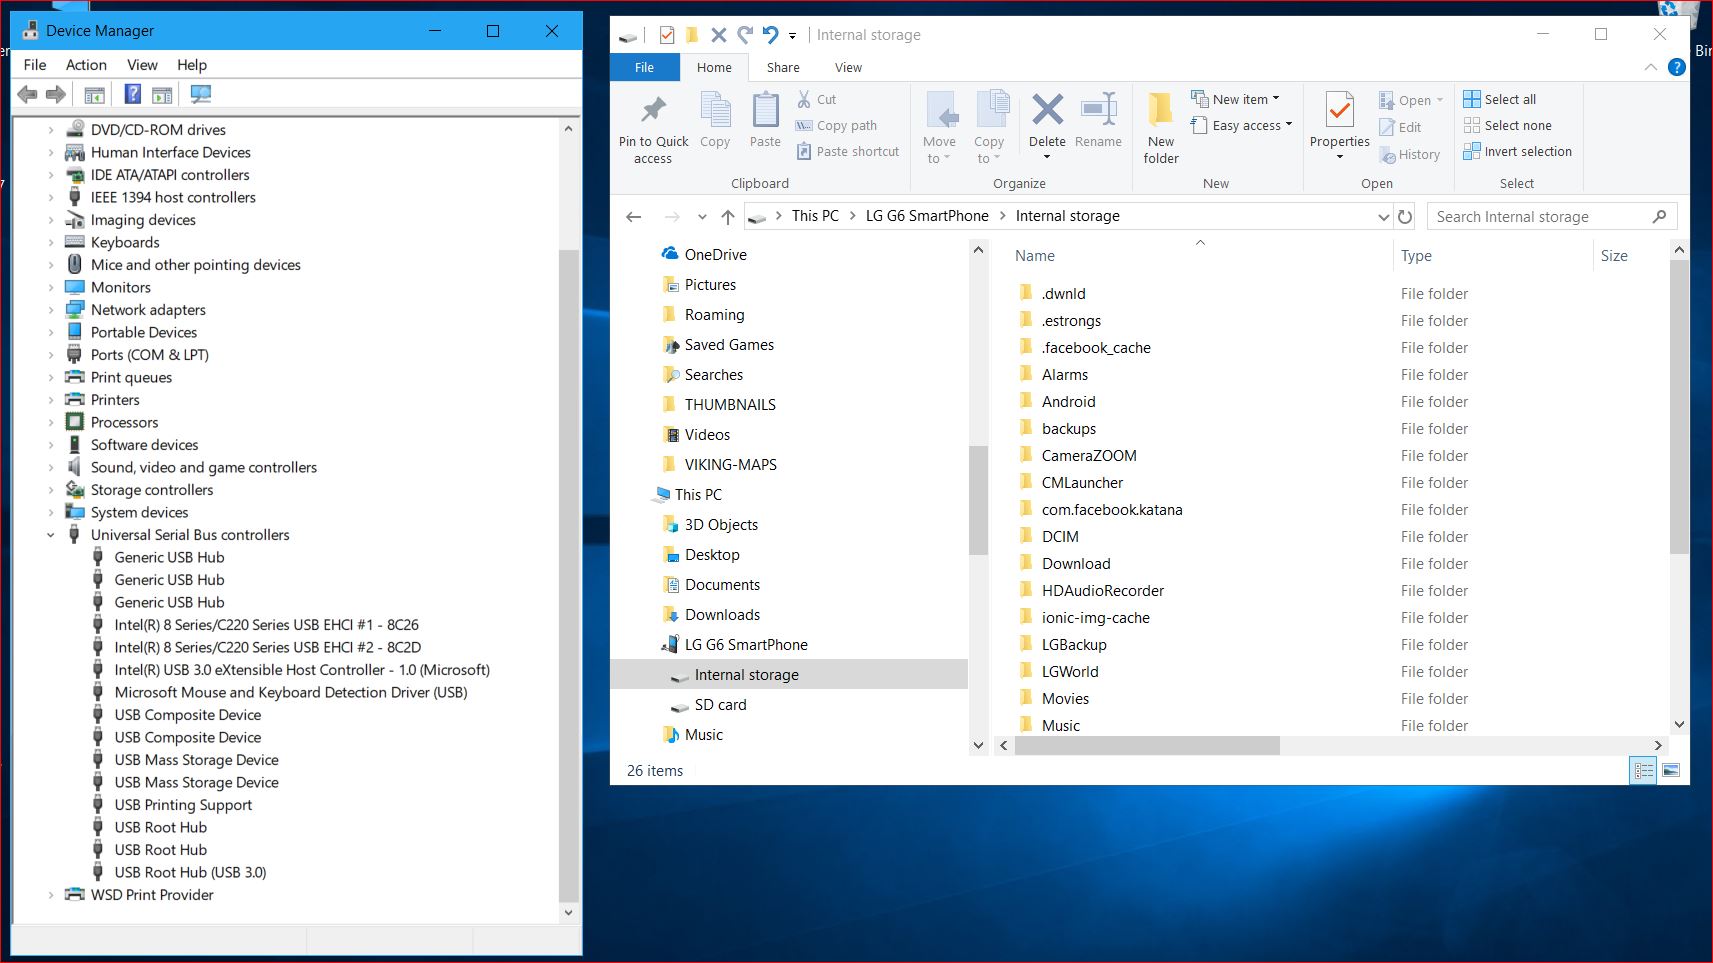1713x963 pixels.
Task: Open the recent locations dropdown arrow
Action: tap(702, 216)
